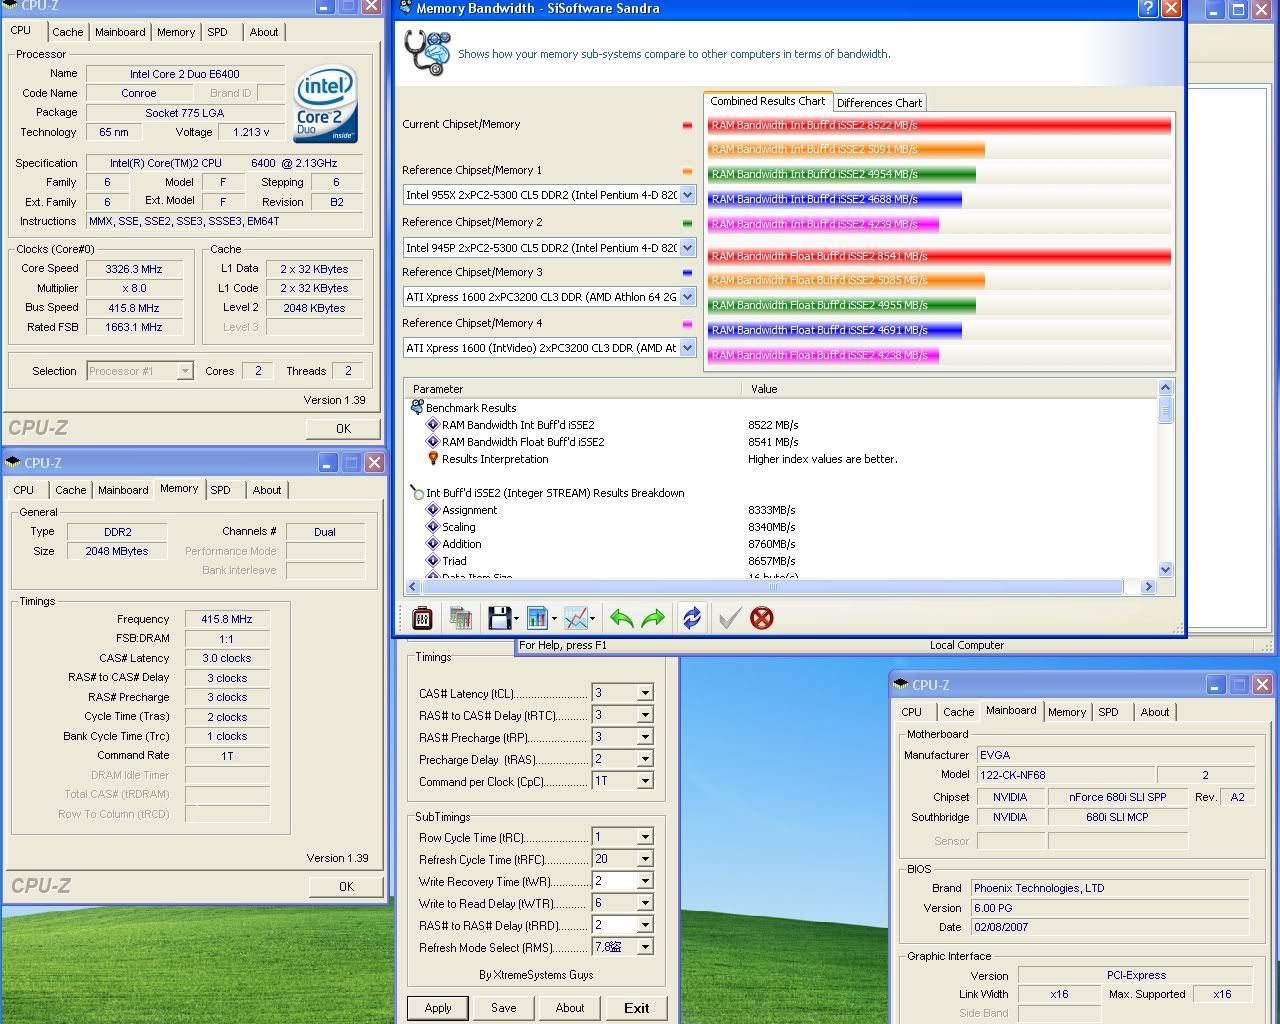Image resolution: width=1280 pixels, height=1024 pixels.
Task: Open Reference Chipset/Memory 1 dropdown
Action: (x=687, y=195)
